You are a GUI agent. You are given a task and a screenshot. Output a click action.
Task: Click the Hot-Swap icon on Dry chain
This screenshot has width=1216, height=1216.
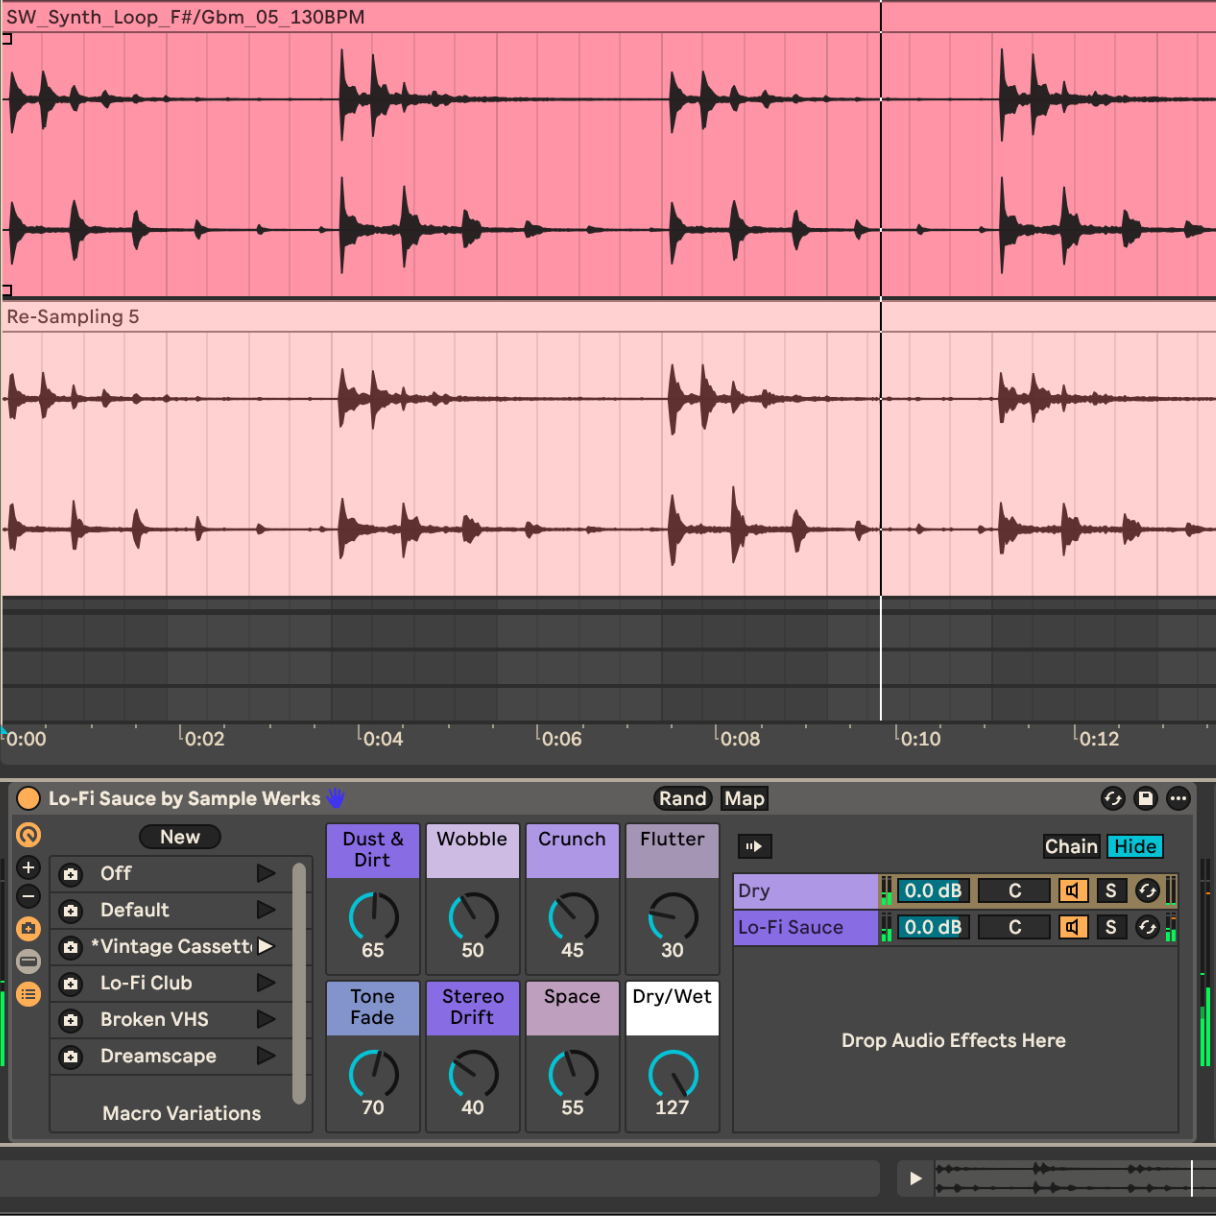(1147, 891)
